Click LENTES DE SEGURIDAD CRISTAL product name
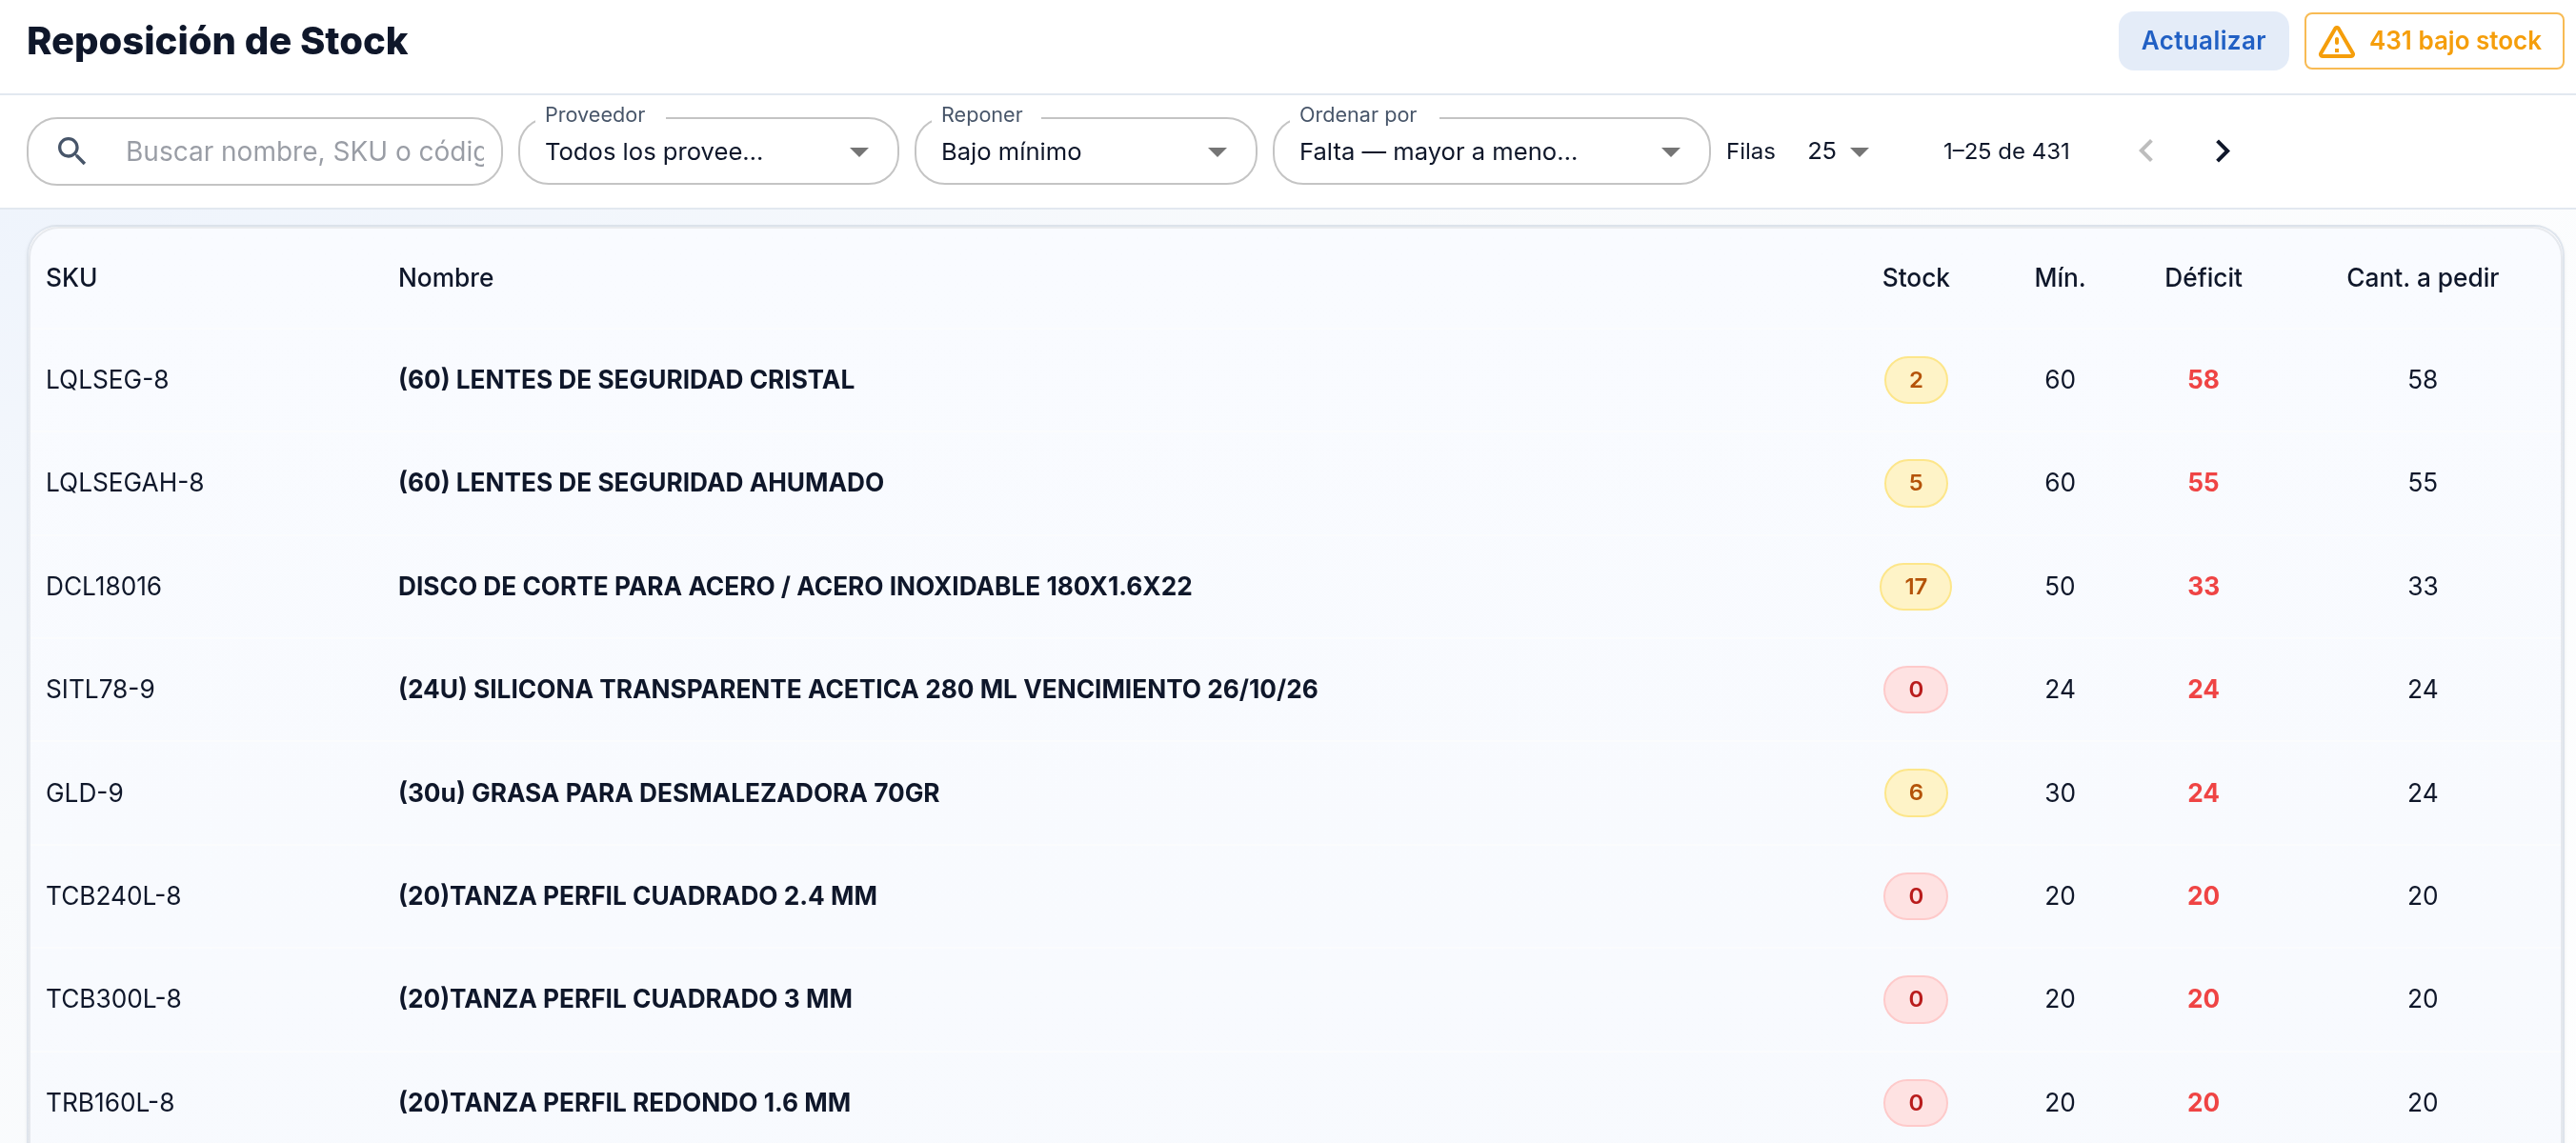This screenshot has height=1143, width=2576. (x=626, y=380)
